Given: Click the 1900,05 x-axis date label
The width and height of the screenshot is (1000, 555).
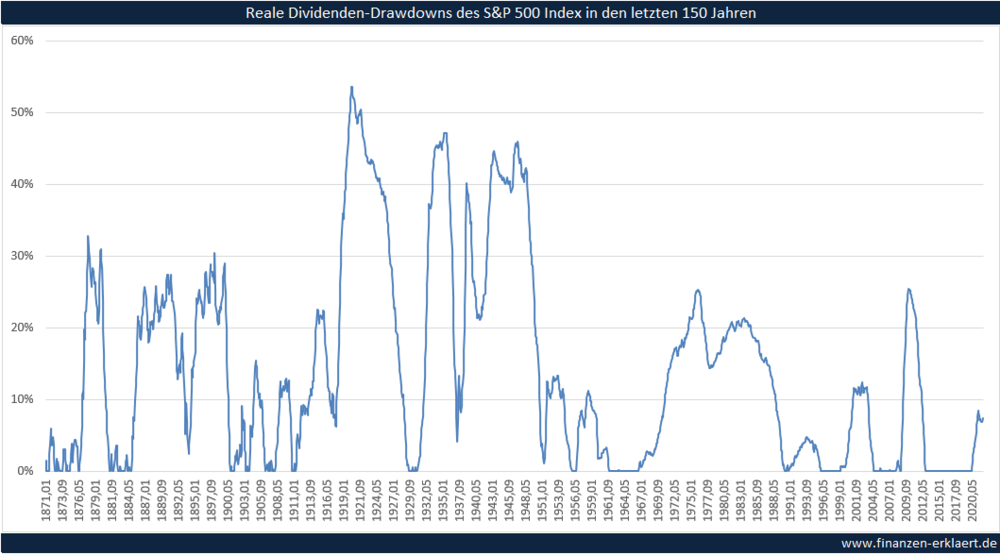Looking at the screenshot, I should point(228,500).
